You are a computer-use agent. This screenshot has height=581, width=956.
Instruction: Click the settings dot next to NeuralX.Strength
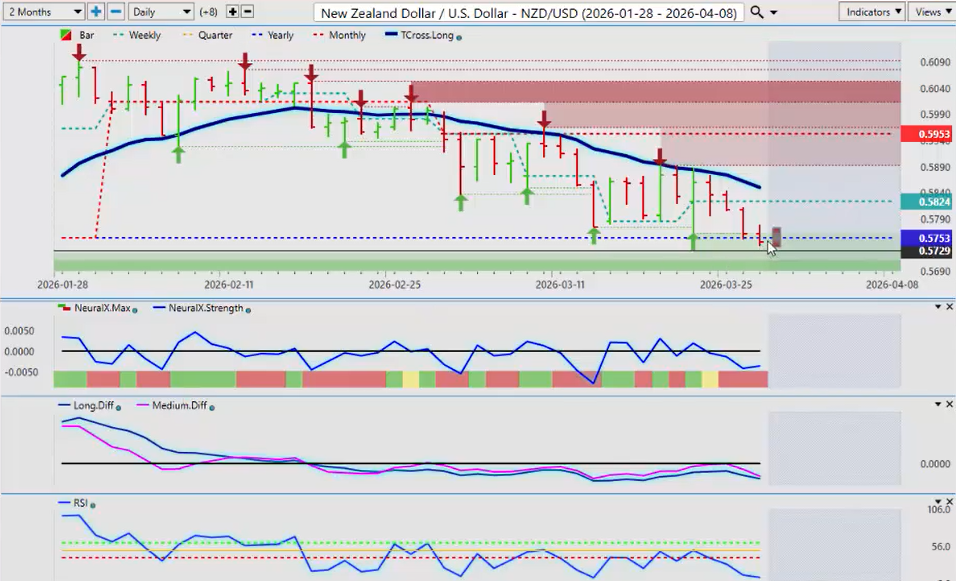(x=247, y=309)
